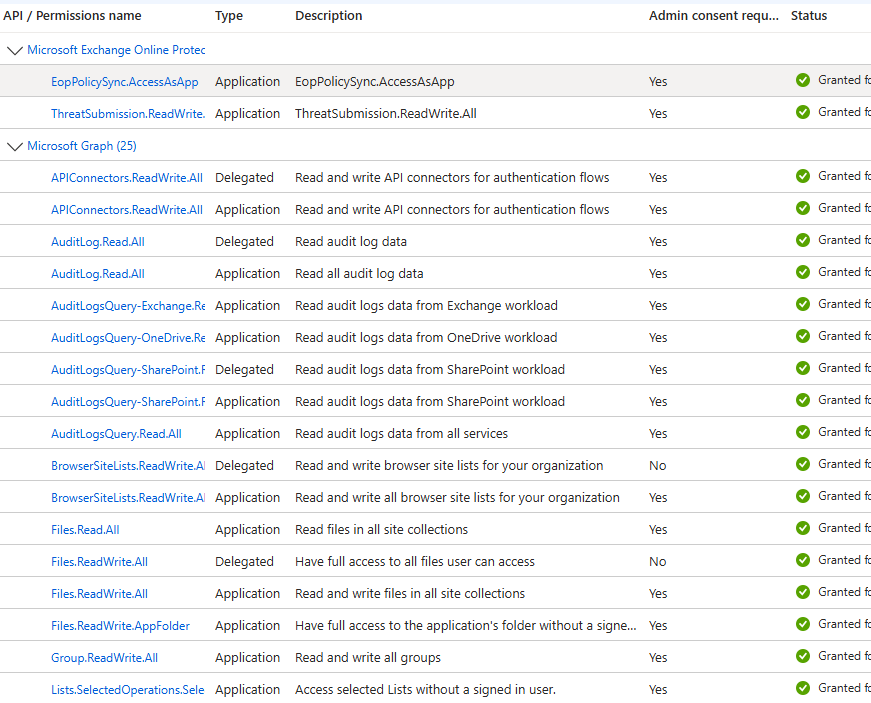
Task: Click the green checkmark for AuditLogsQuery-Exchange row
Action: (x=803, y=303)
